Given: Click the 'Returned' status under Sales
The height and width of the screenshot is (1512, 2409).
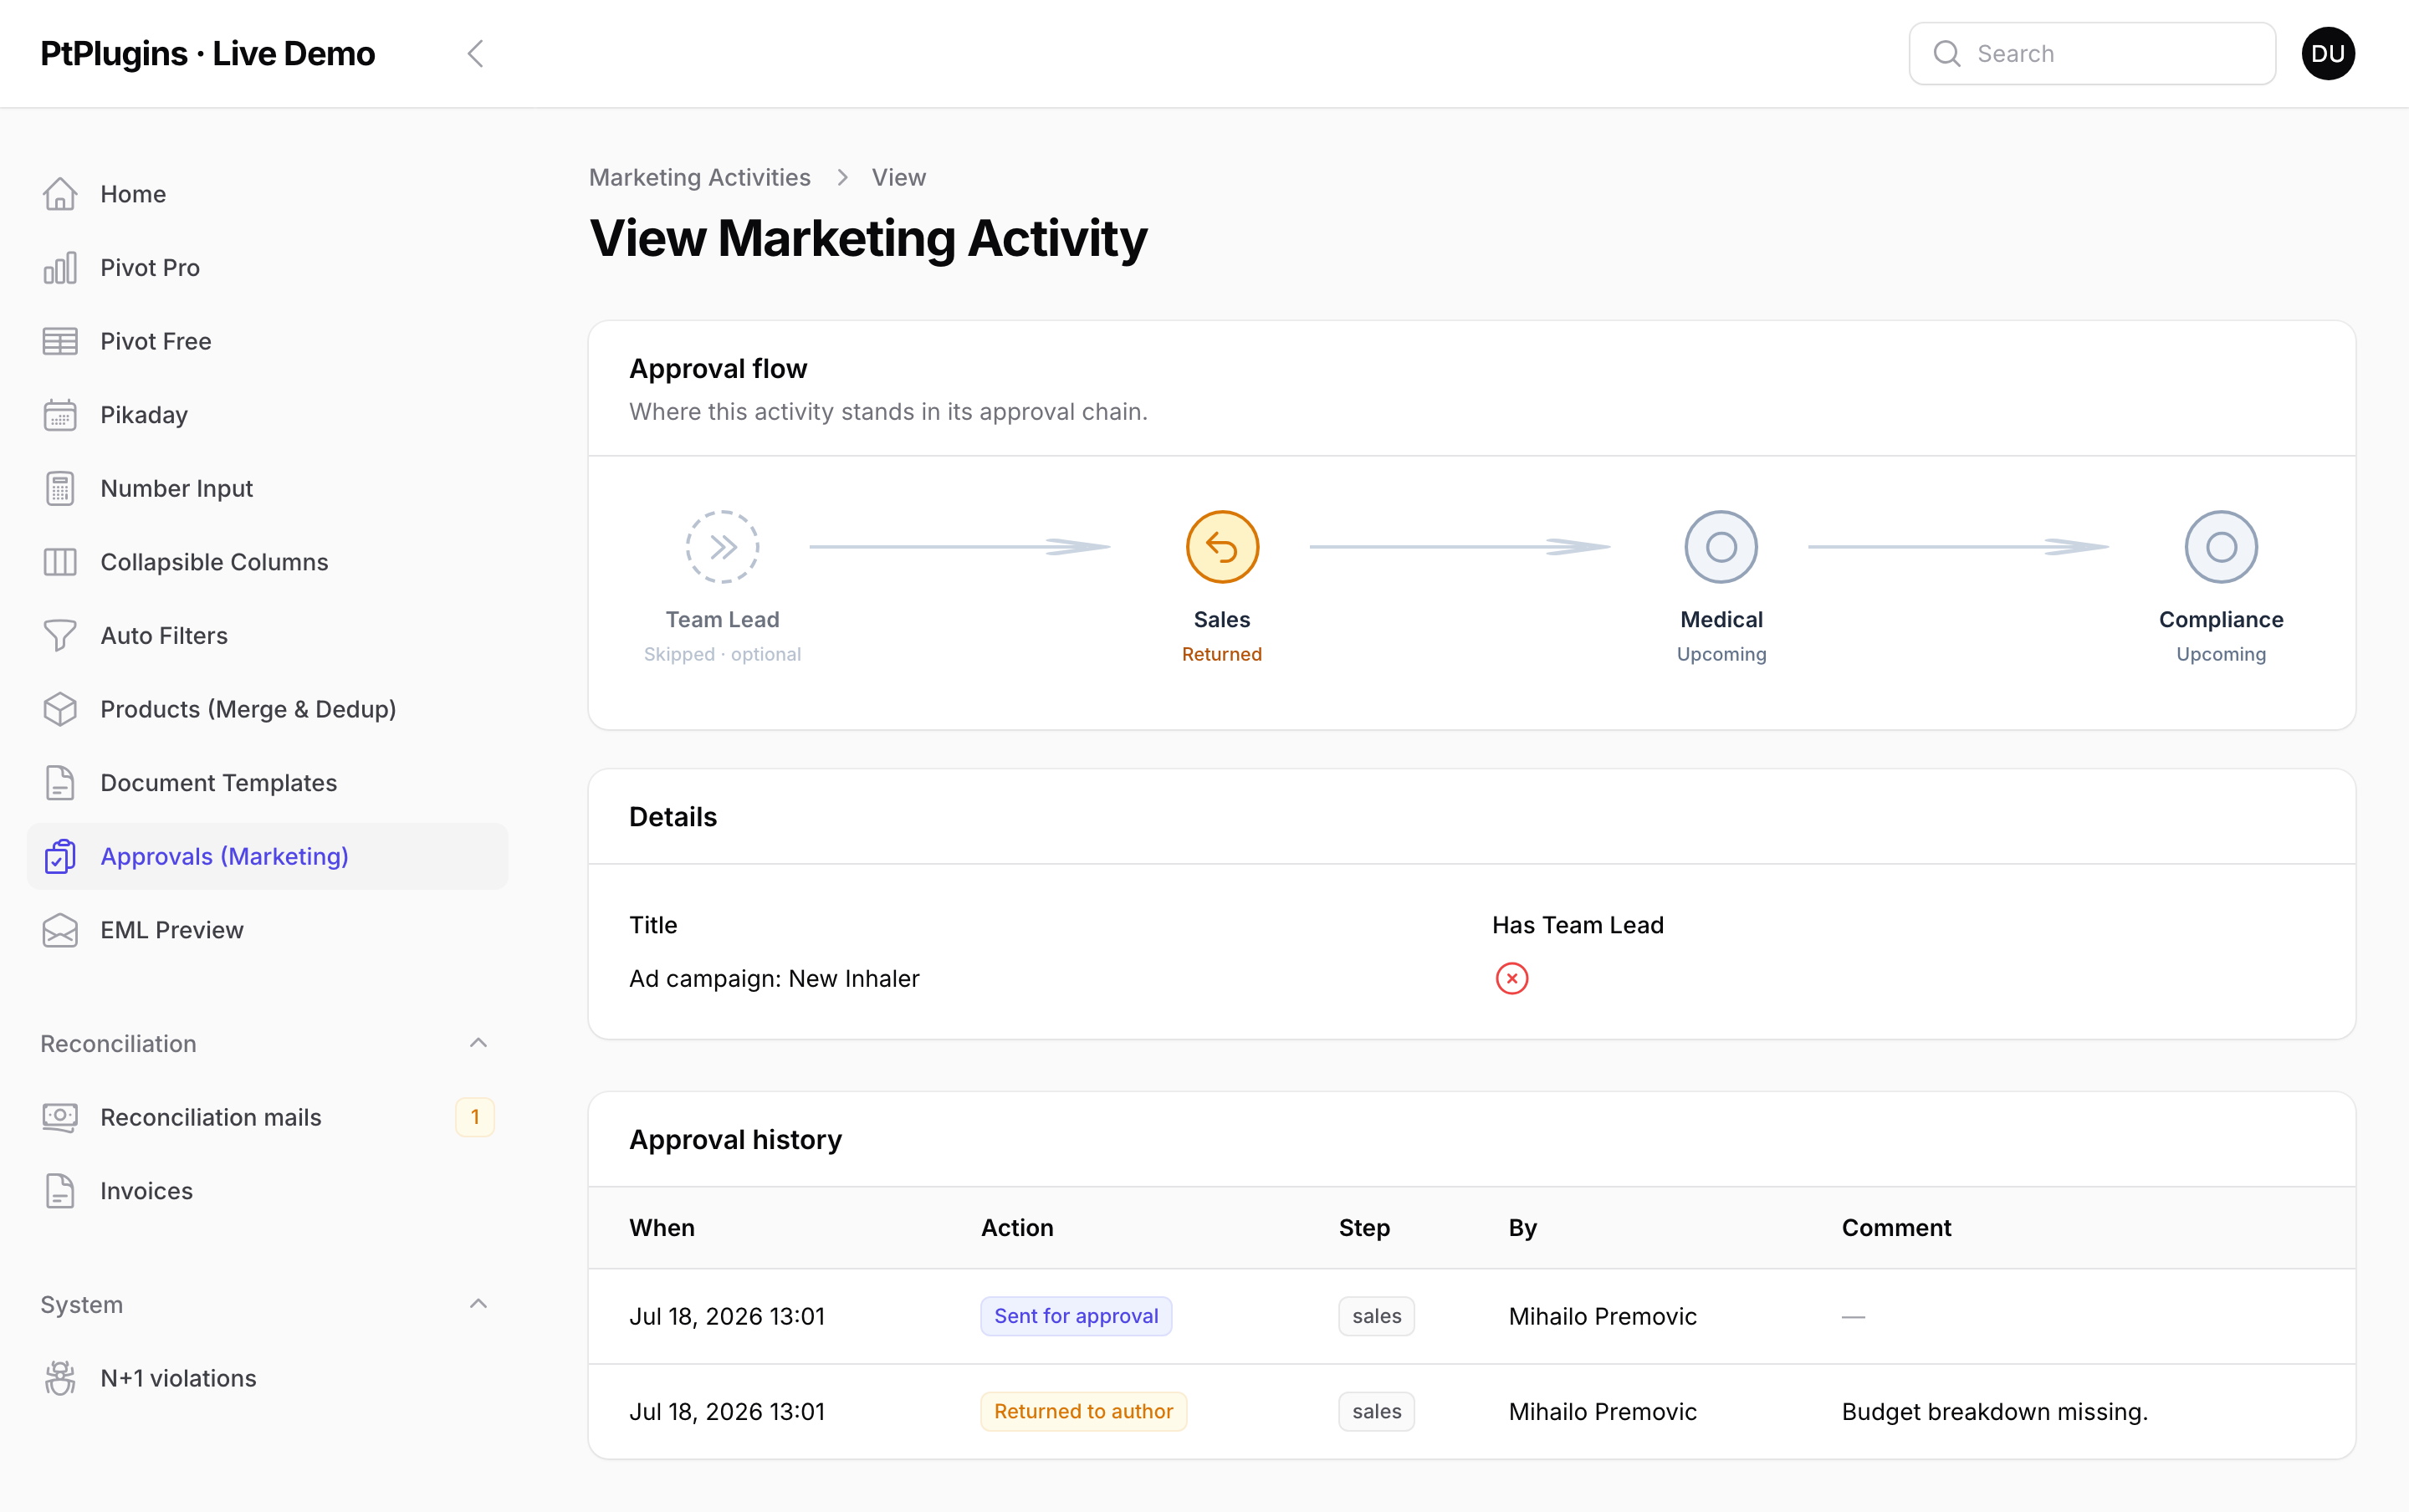Looking at the screenshot, I should click(1222, 654).
